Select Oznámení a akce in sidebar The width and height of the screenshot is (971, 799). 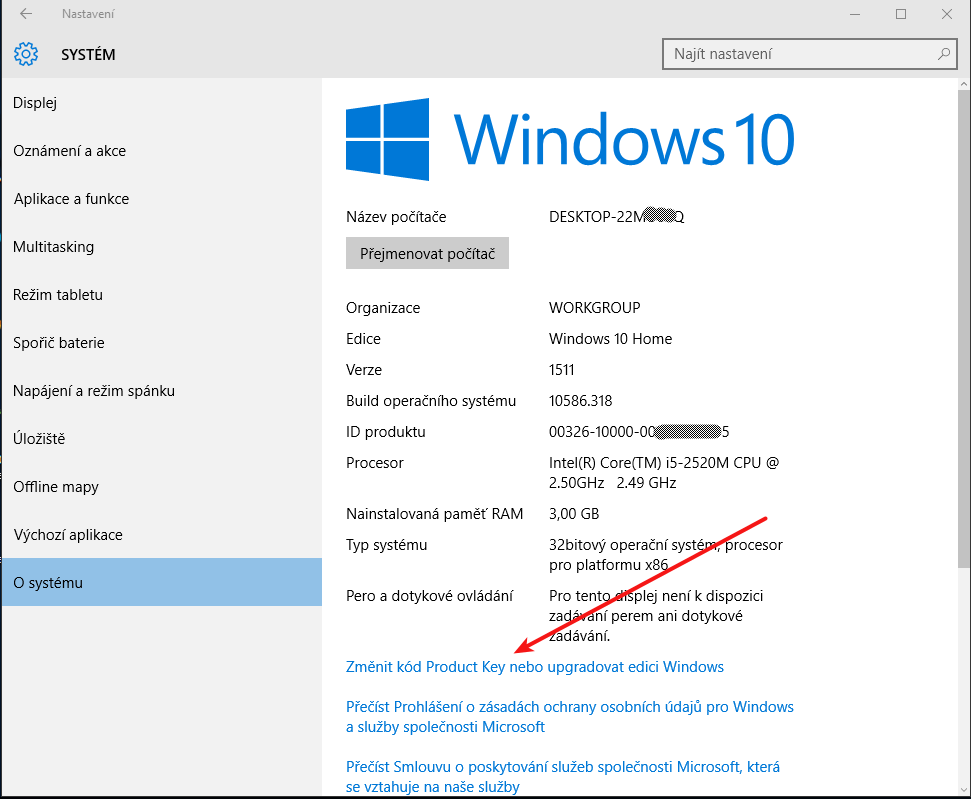pyautogui.click(x=70, y=151)
